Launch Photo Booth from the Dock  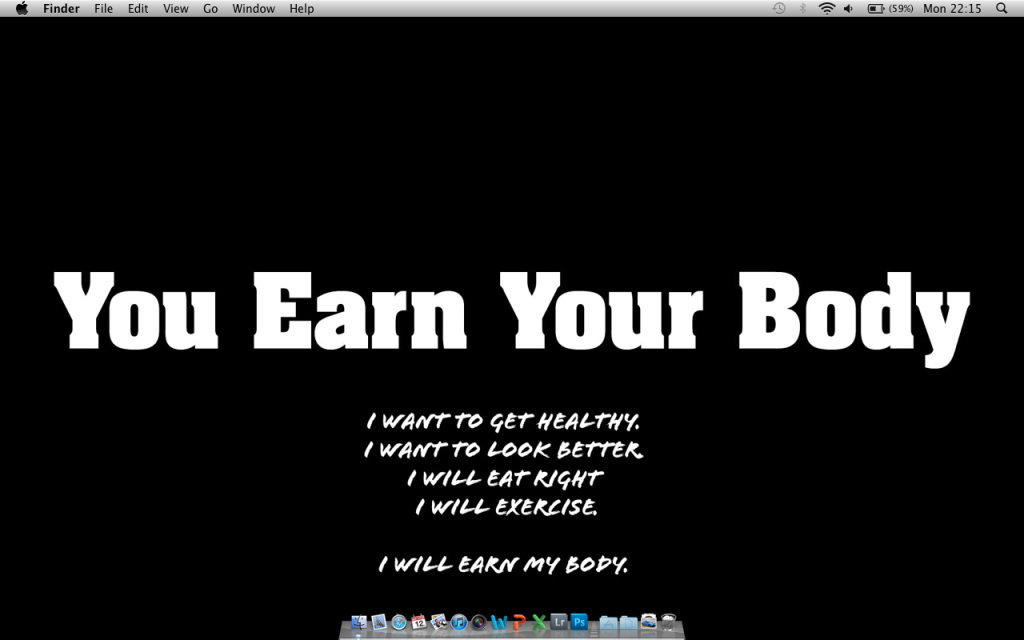(478, 621)
